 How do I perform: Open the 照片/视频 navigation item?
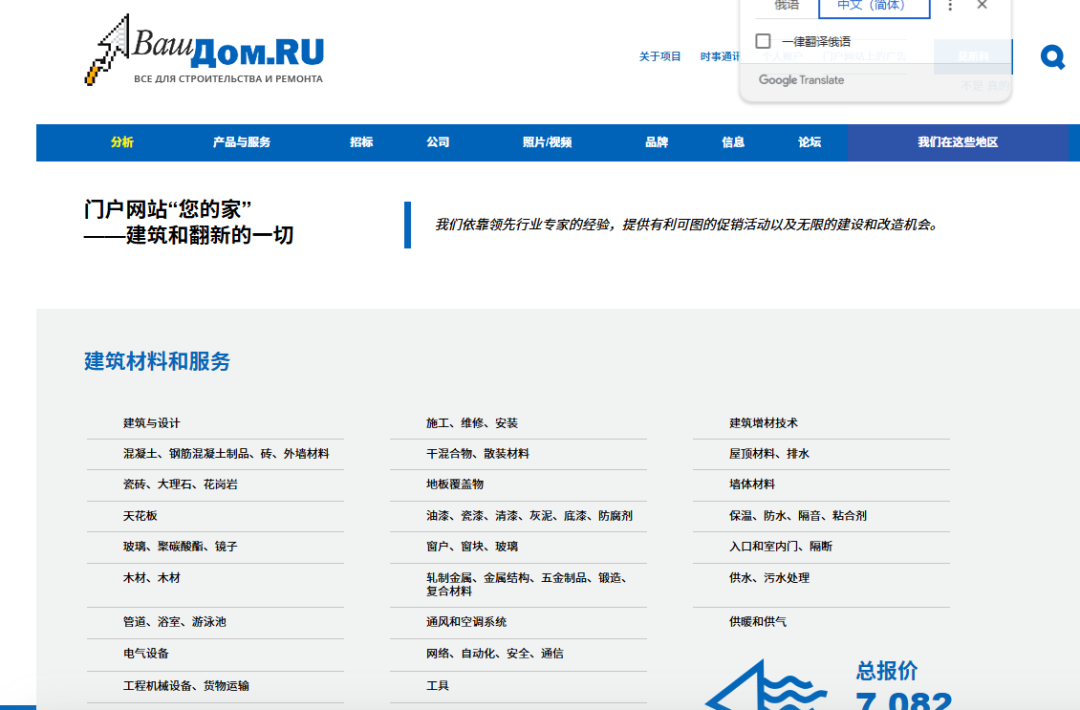pyautogui.click(x=548, y=143)
